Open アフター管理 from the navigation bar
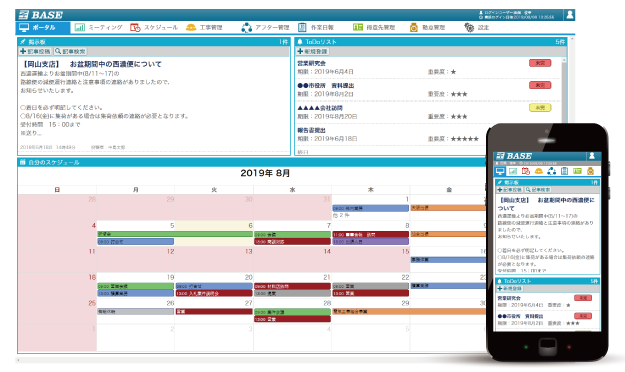 pyautogui.click(x=265, y=28)
